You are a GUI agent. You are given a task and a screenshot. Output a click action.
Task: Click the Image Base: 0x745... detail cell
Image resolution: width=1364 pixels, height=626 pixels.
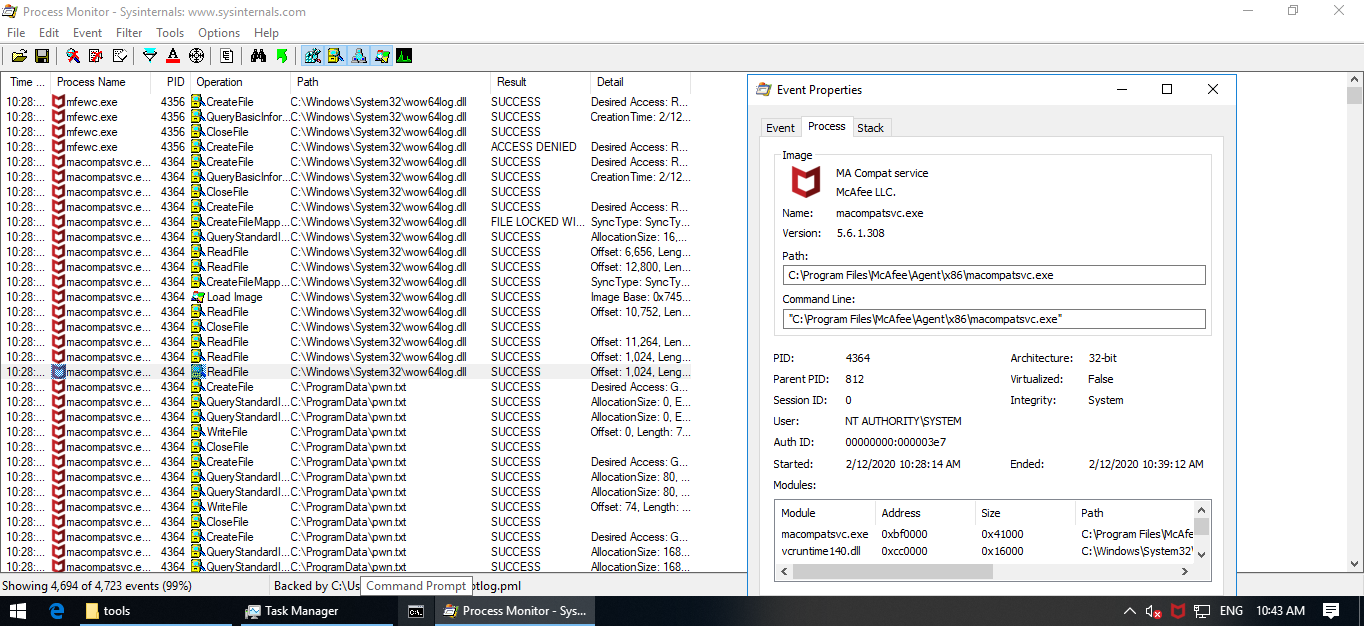[640, 297]
